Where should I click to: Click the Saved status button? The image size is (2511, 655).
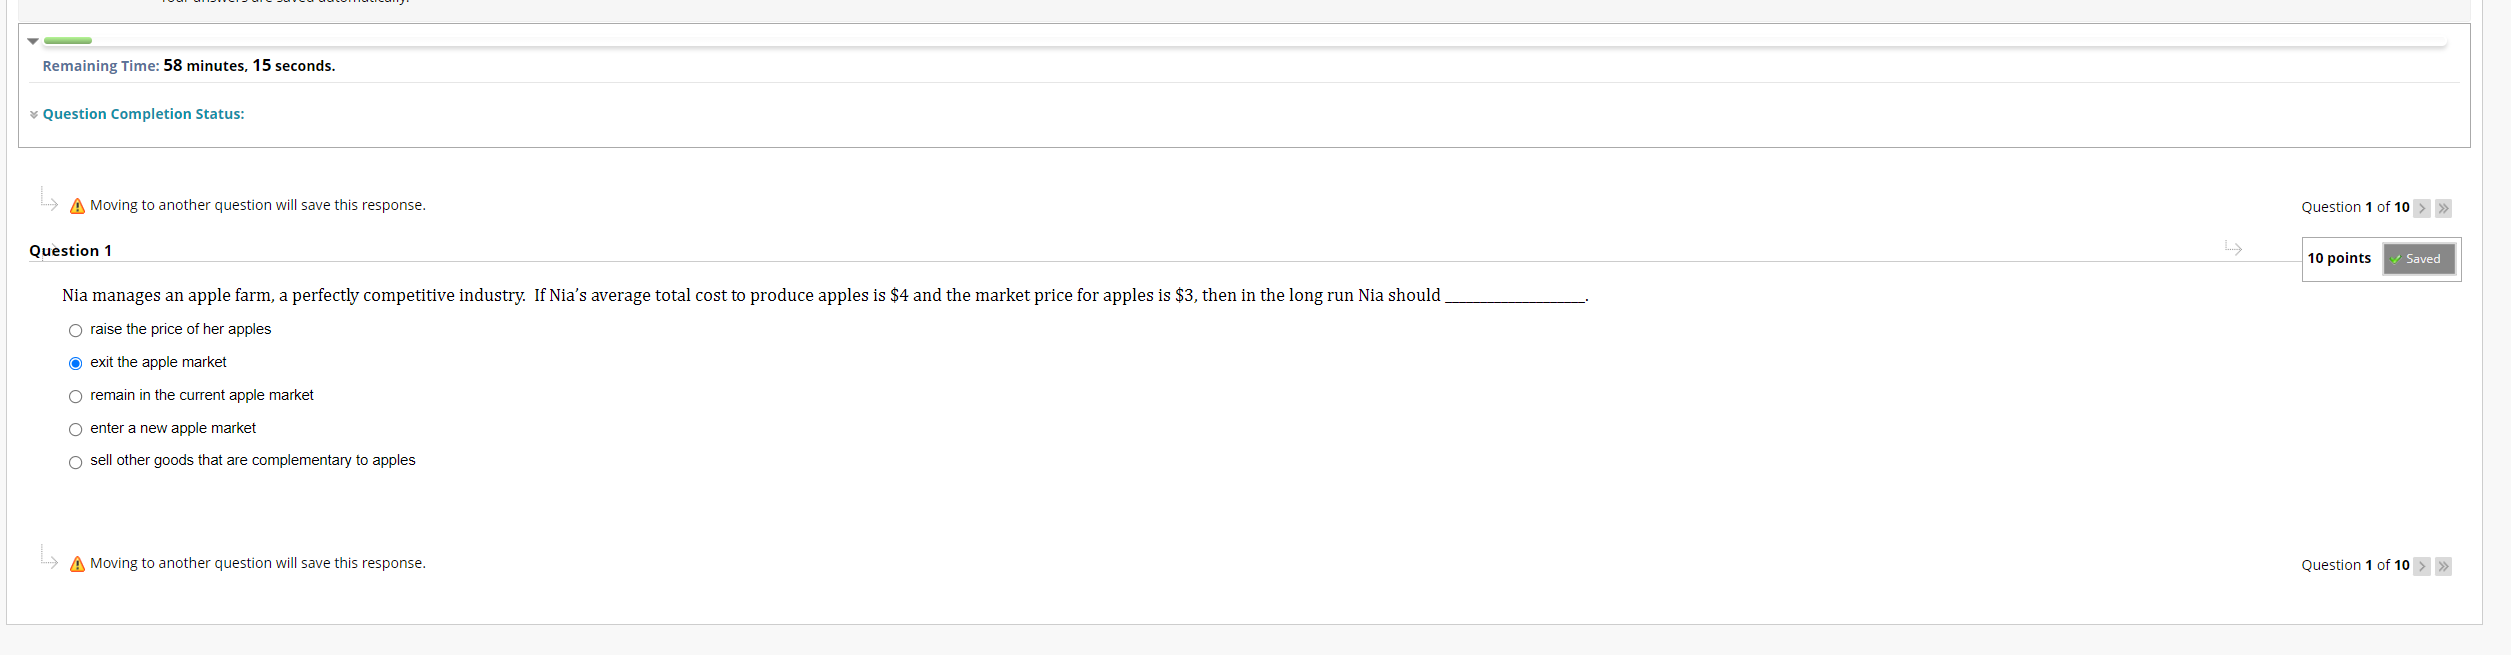point(2419,259)
